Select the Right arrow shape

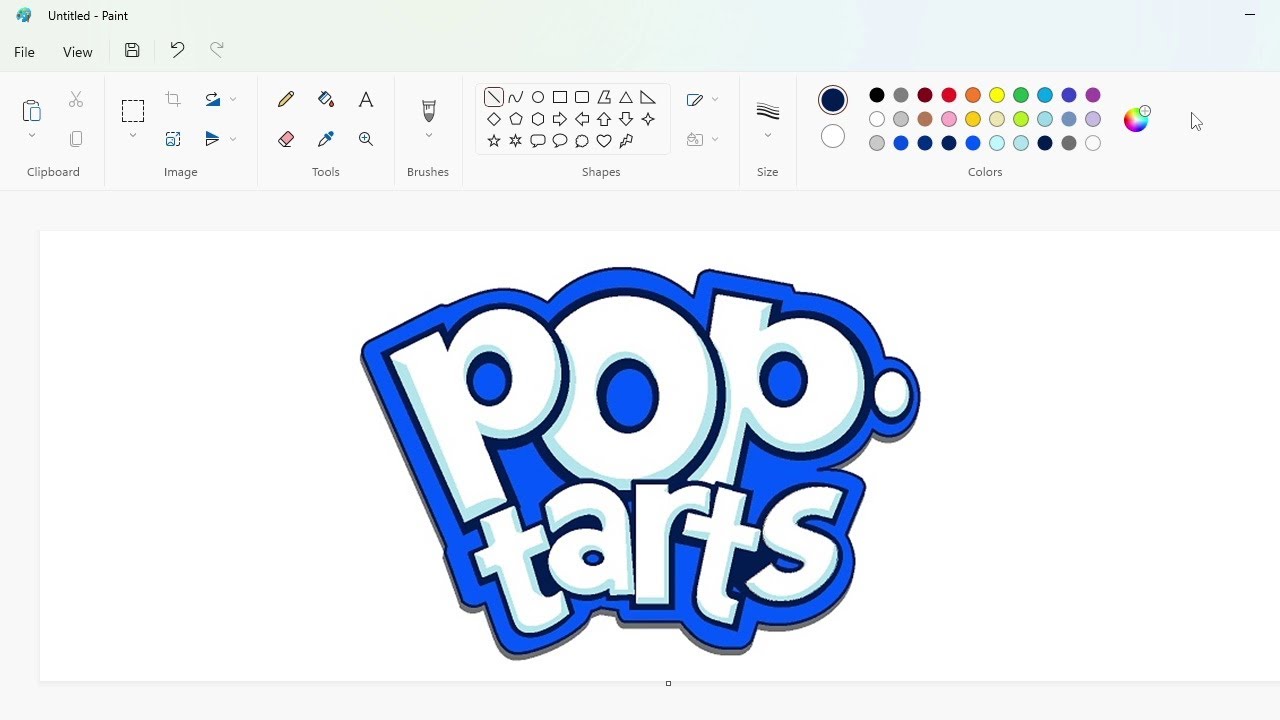point(560,119)
